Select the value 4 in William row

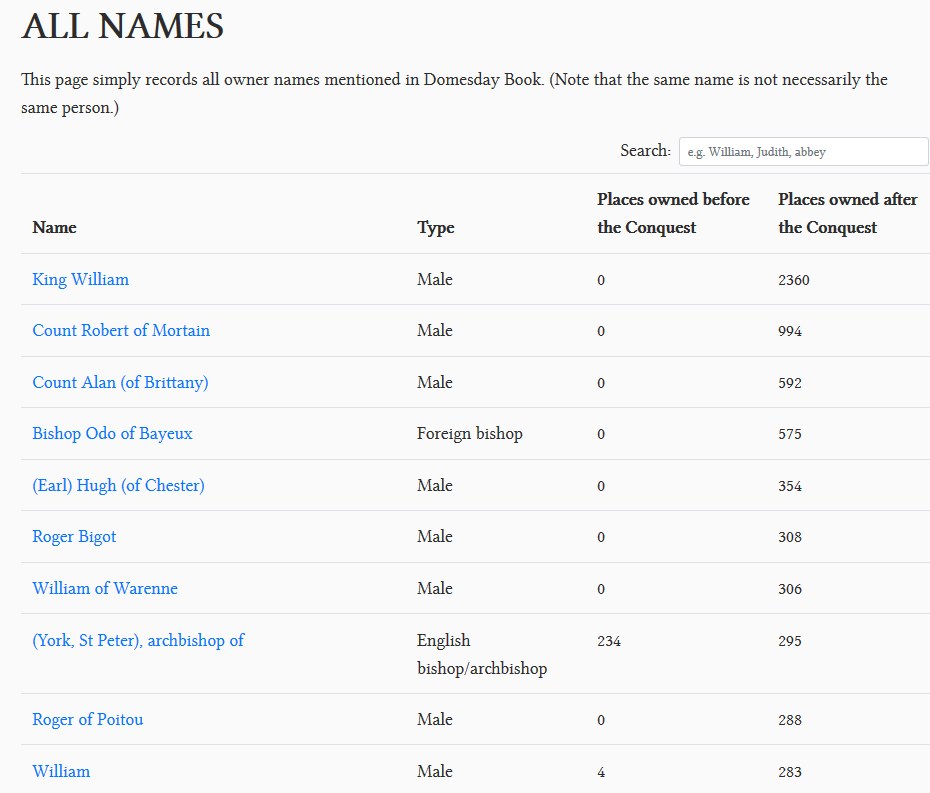pos(601,772)
